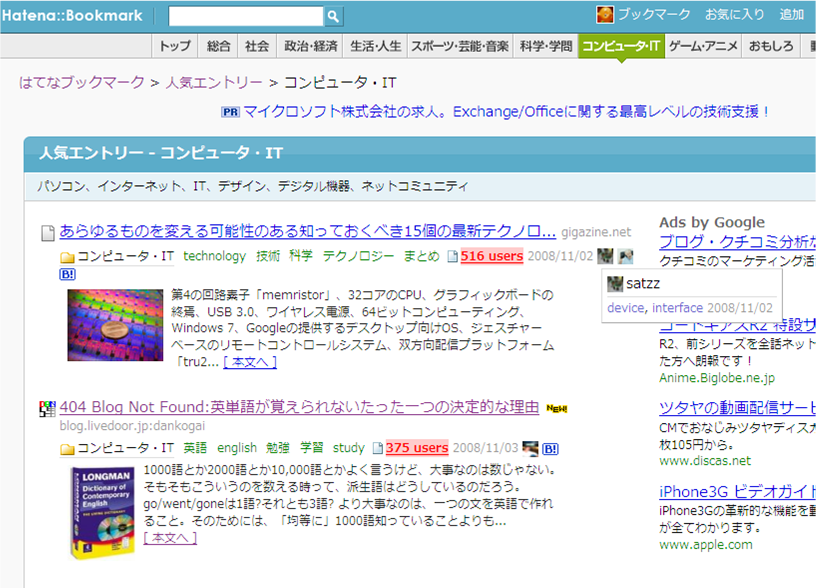This screenshot has width=816, height=588.
Task: Click folder icon in the 375 users row
Action: click(x=68, y=449)
